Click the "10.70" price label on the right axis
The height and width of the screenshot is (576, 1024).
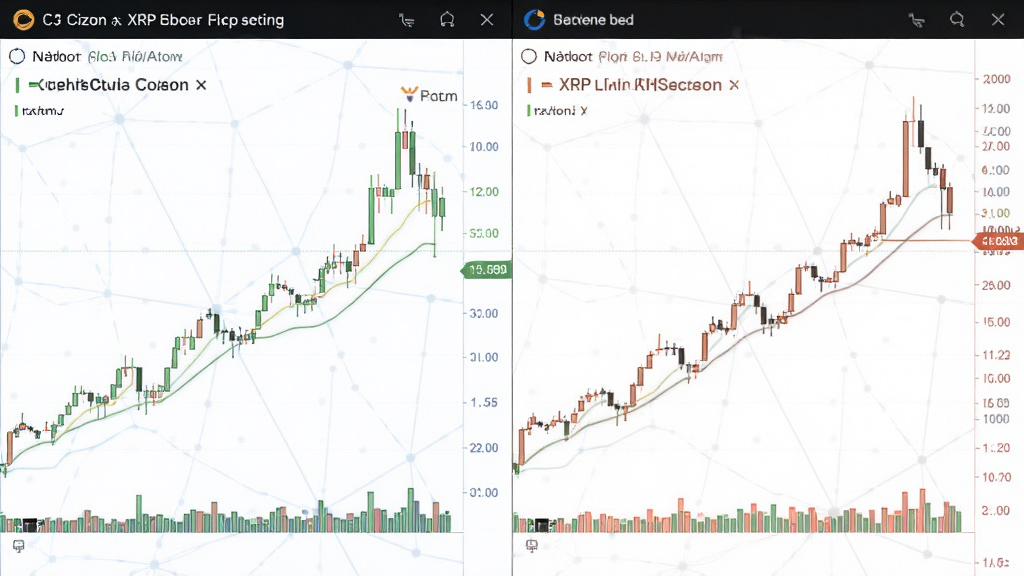coord(997,477)
